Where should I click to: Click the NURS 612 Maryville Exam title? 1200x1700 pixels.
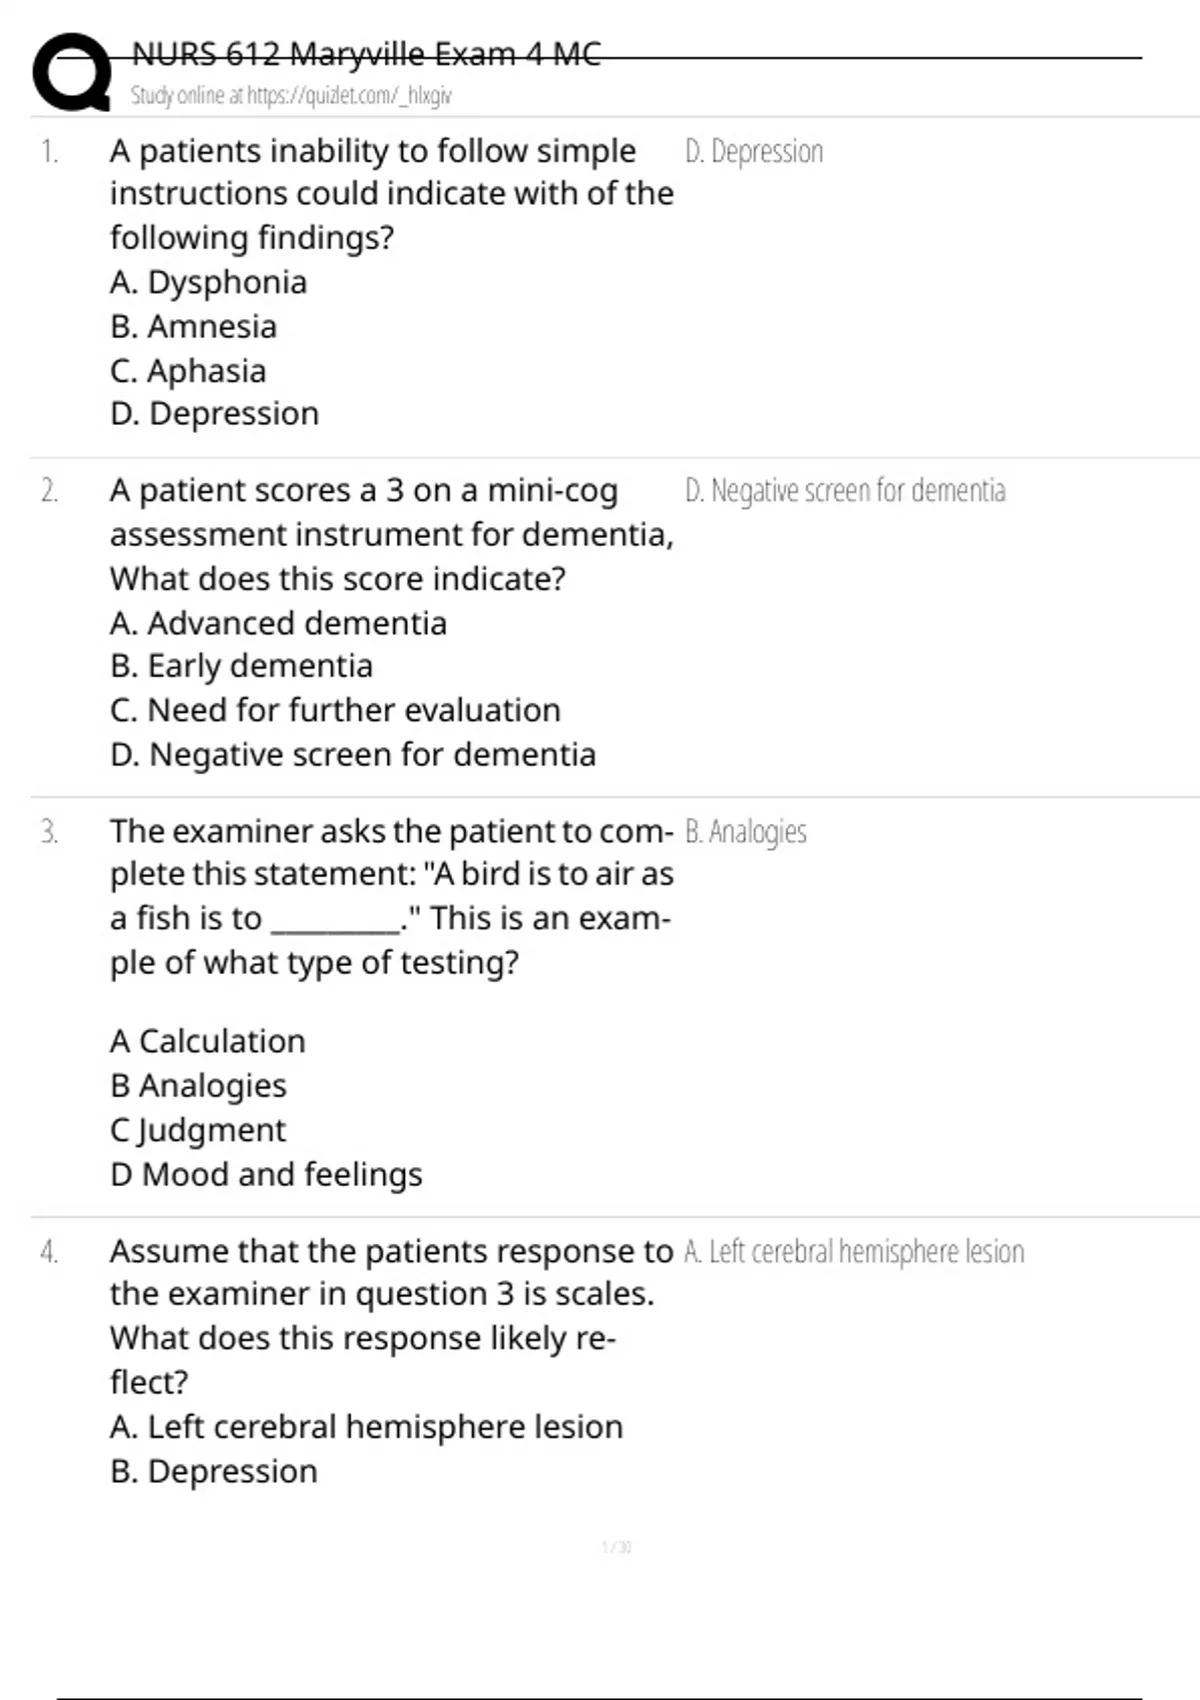[x=366, y=53]
